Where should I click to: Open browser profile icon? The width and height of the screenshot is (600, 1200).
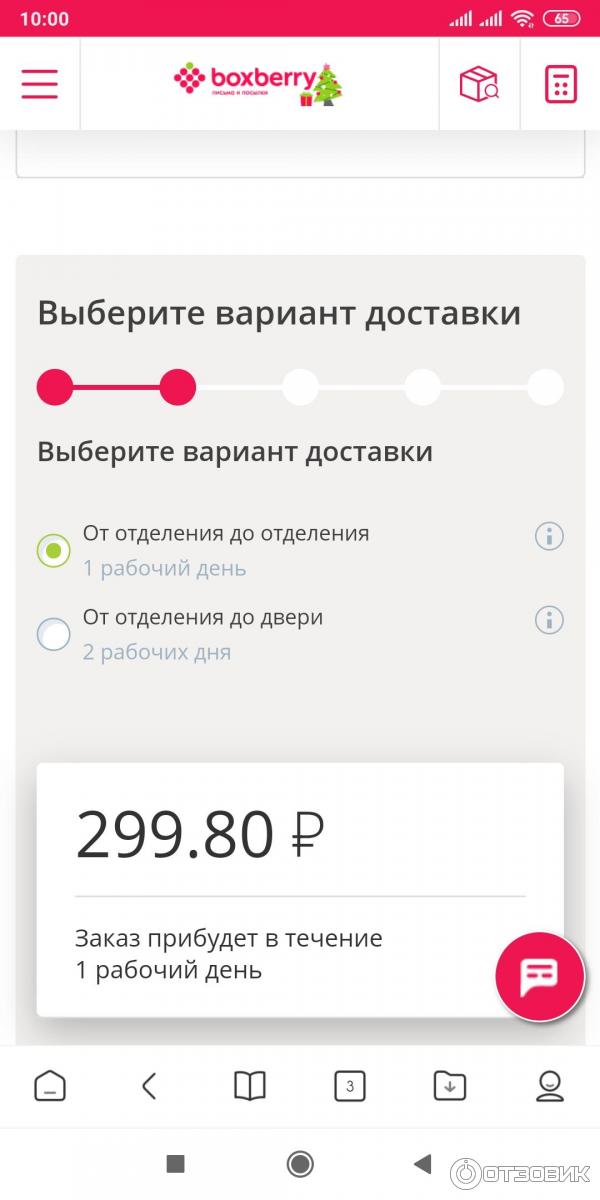[x=550, y=1086]
